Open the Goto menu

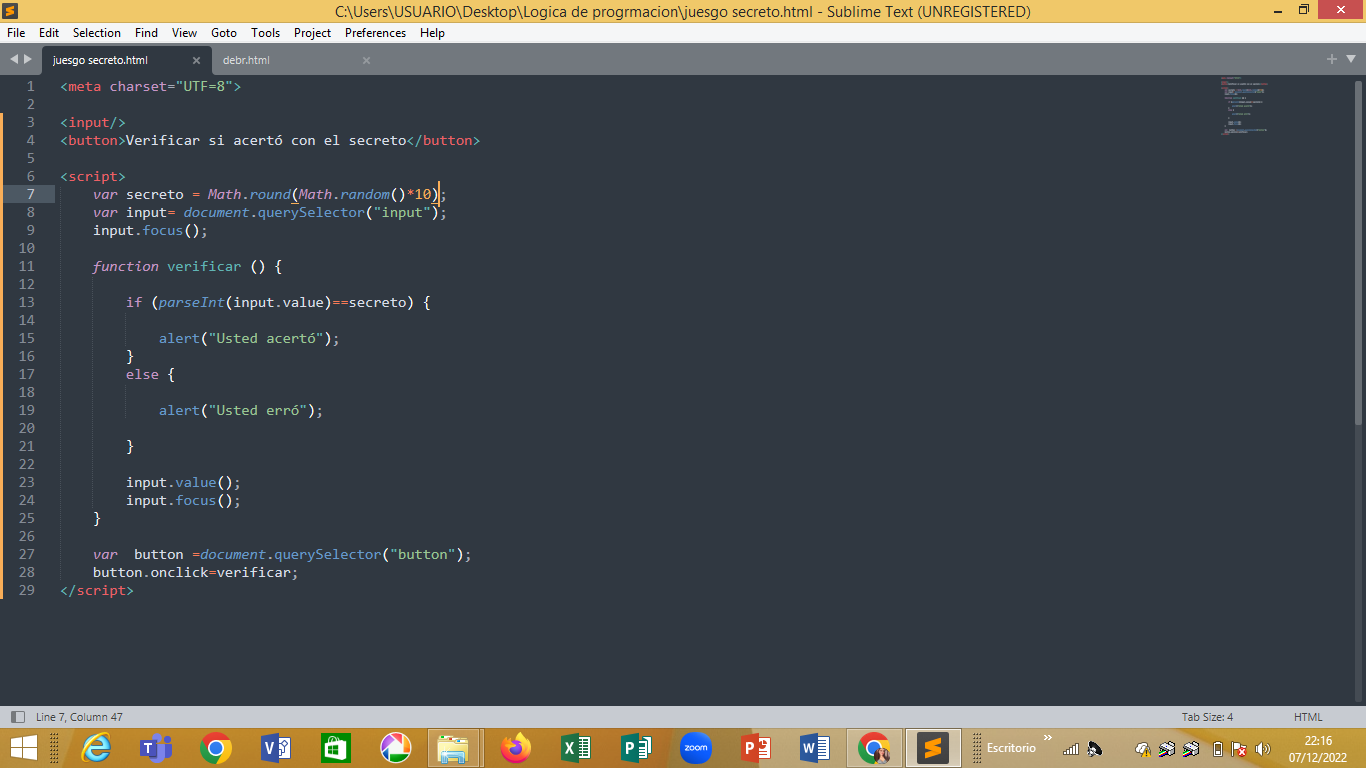(224, 33)
